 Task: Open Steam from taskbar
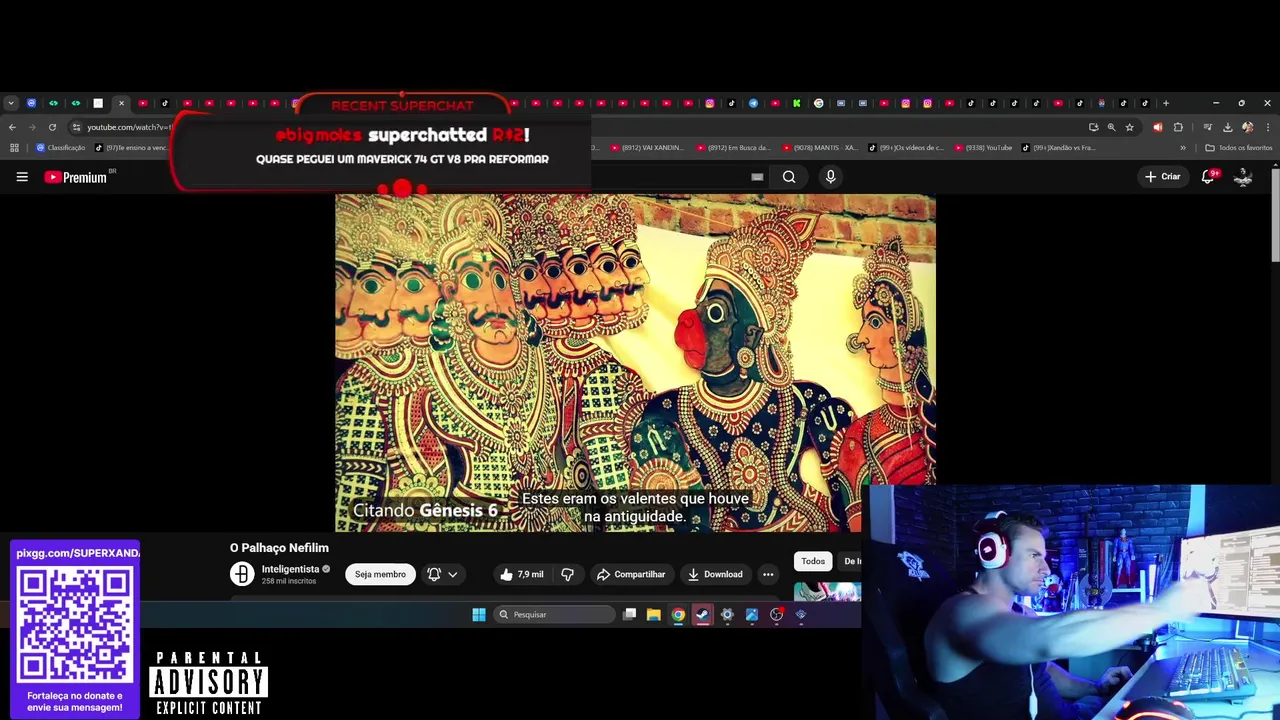[x=703, y=615]
